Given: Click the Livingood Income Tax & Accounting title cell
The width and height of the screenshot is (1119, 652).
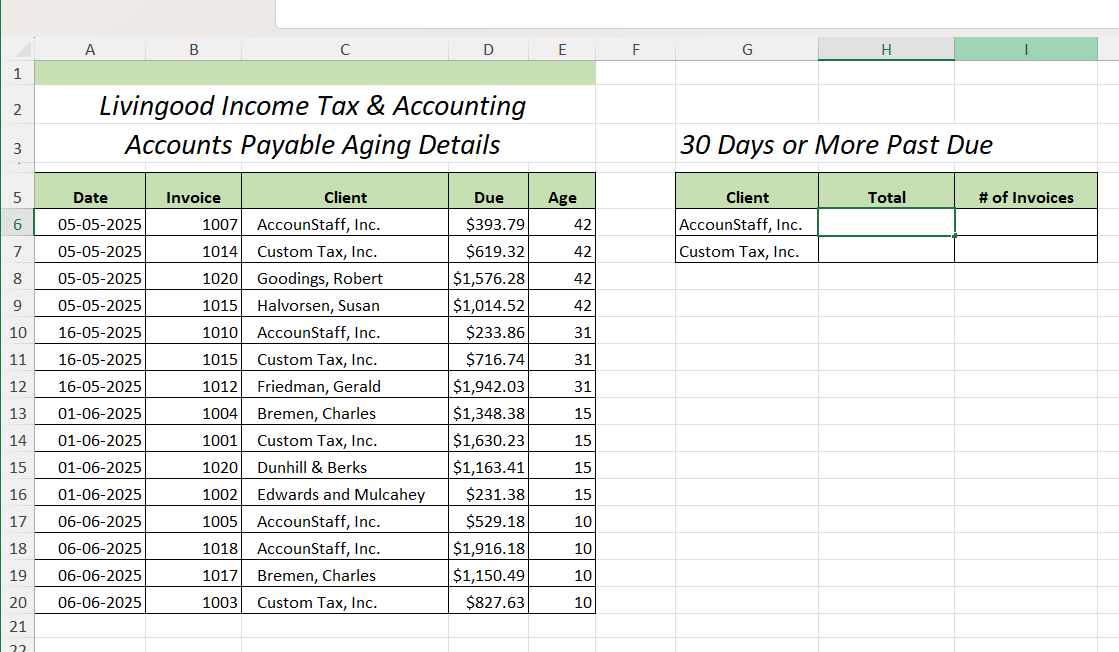Looking at the screenshot, I should click(312, 106).
